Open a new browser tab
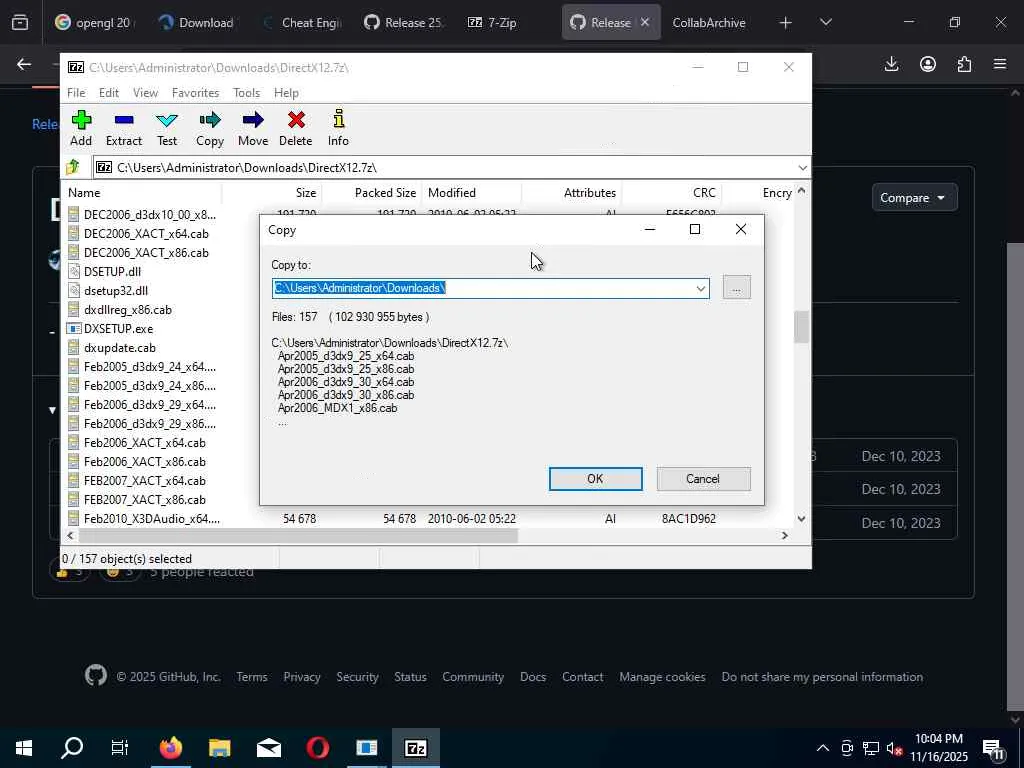The width and height of the screenshot is (1024, 768). [786, 23]
